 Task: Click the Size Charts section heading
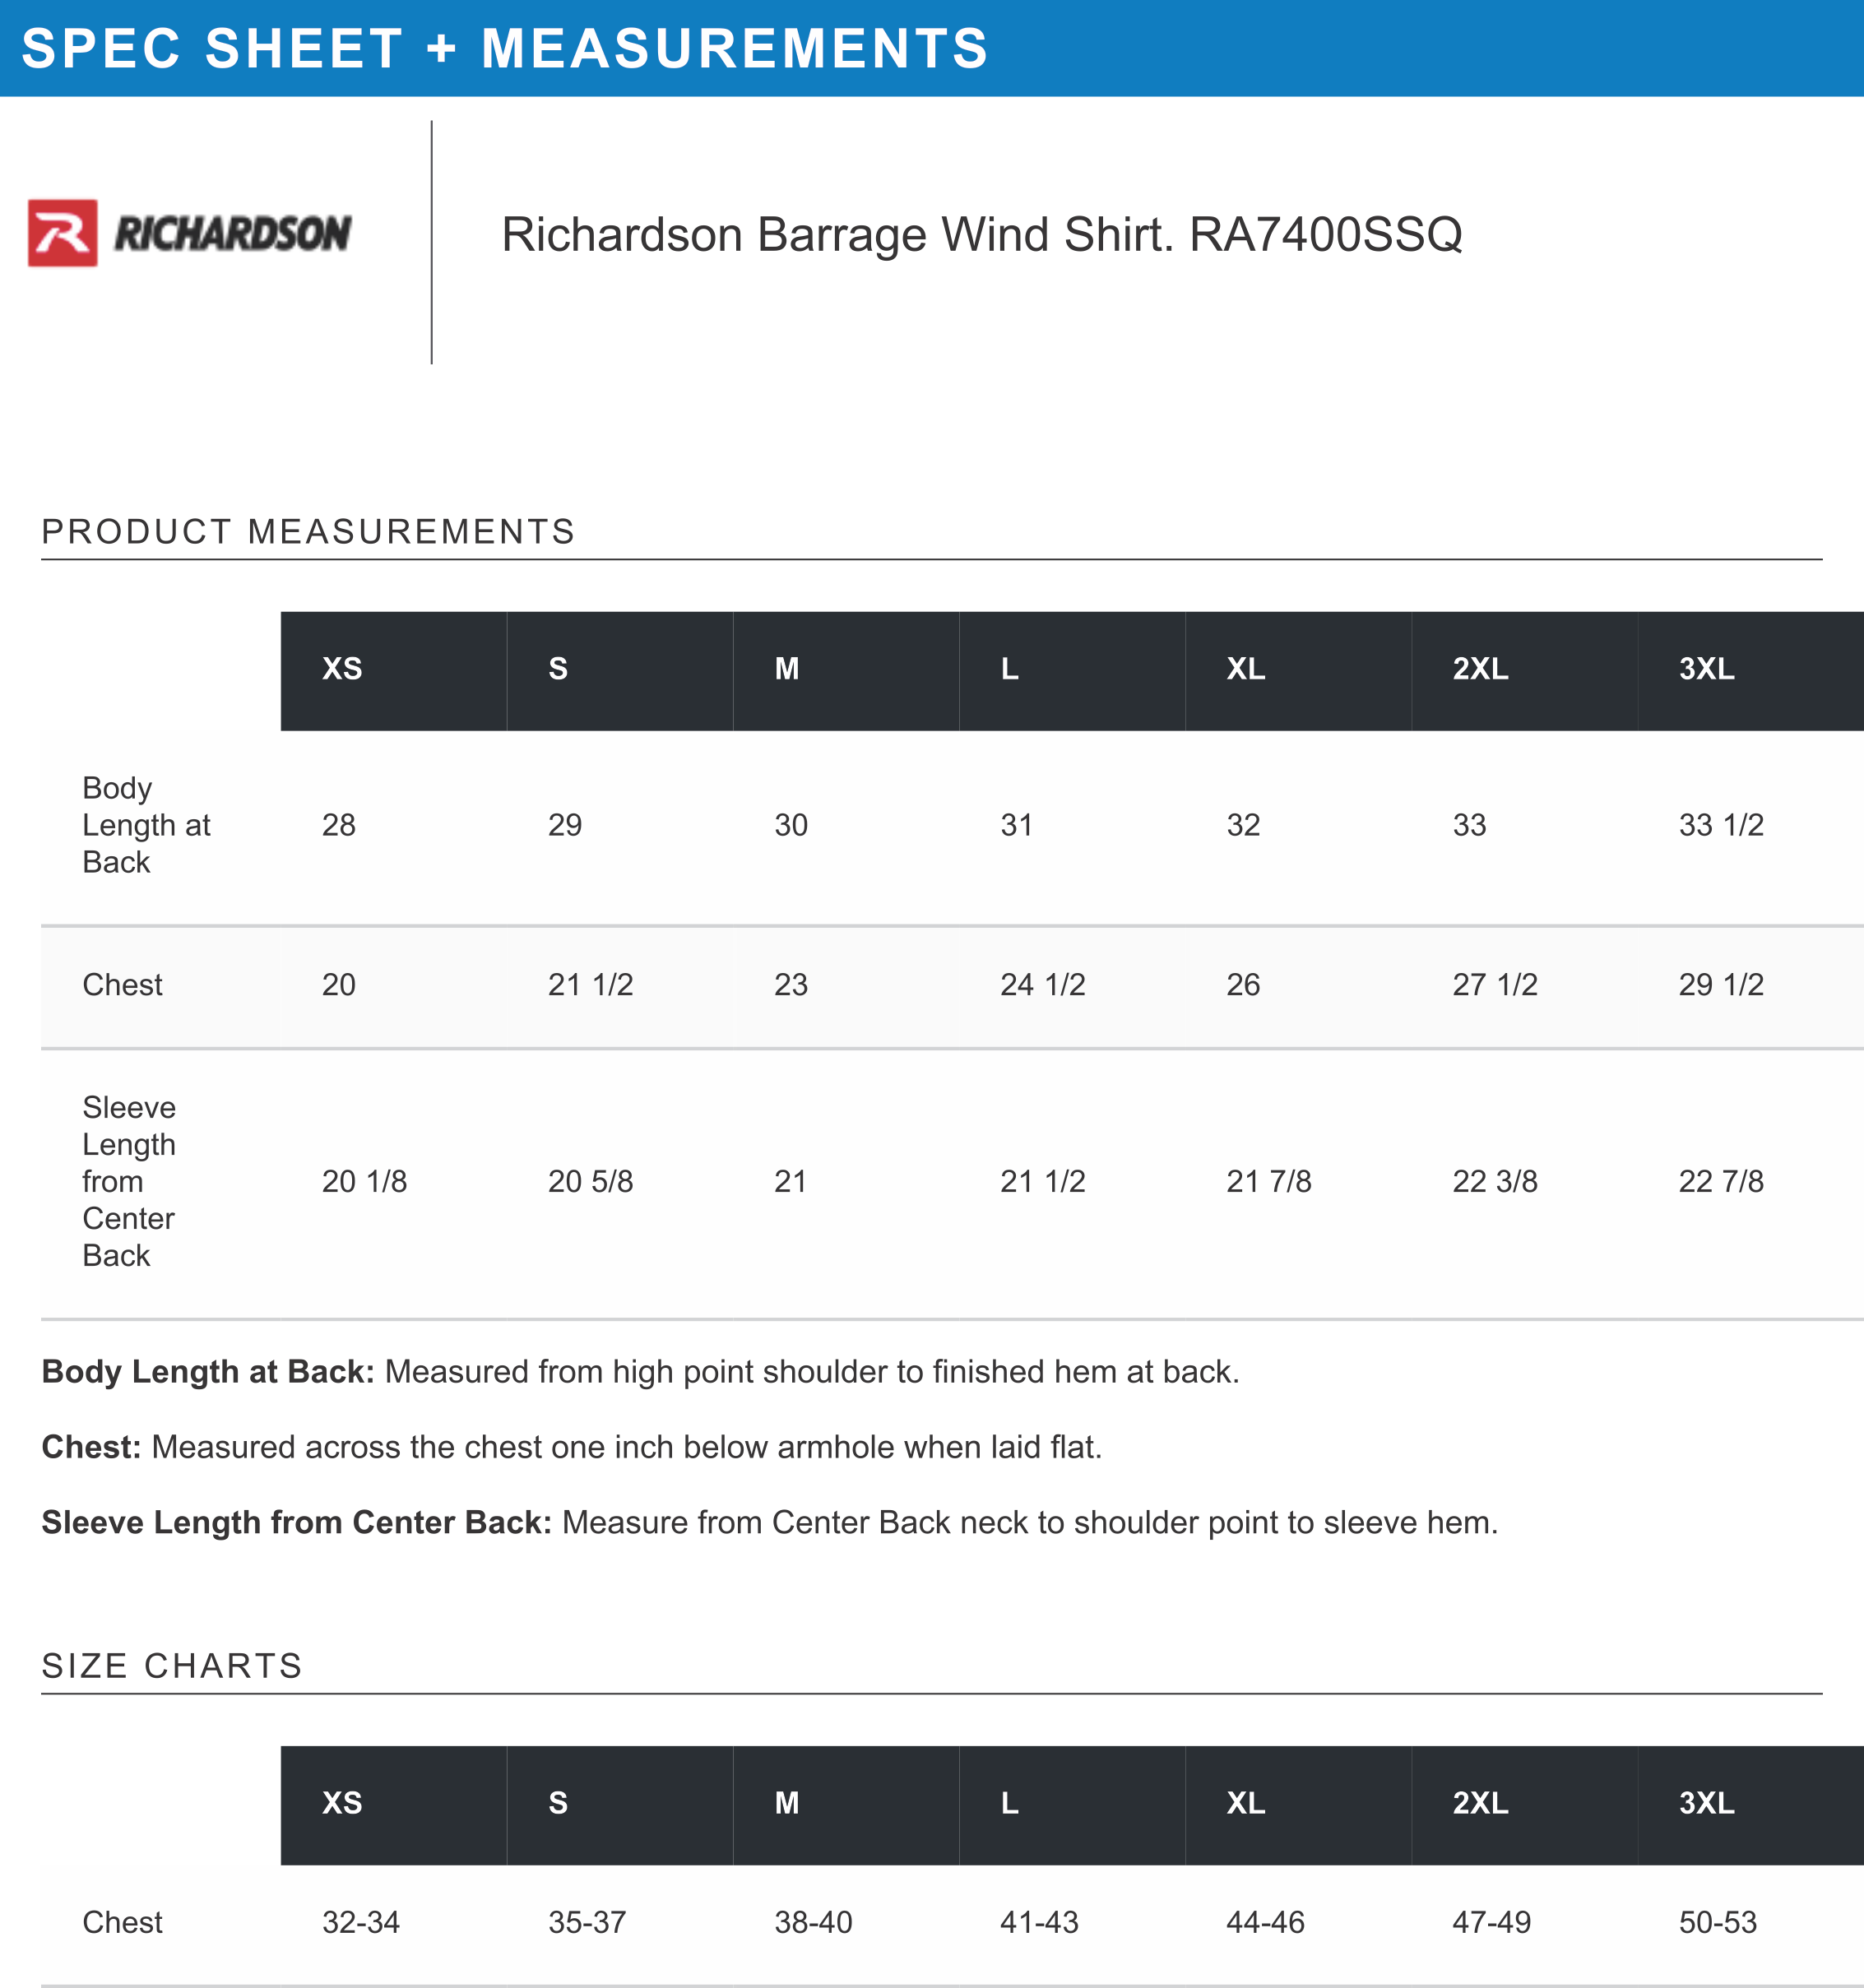pos(172,1665)
